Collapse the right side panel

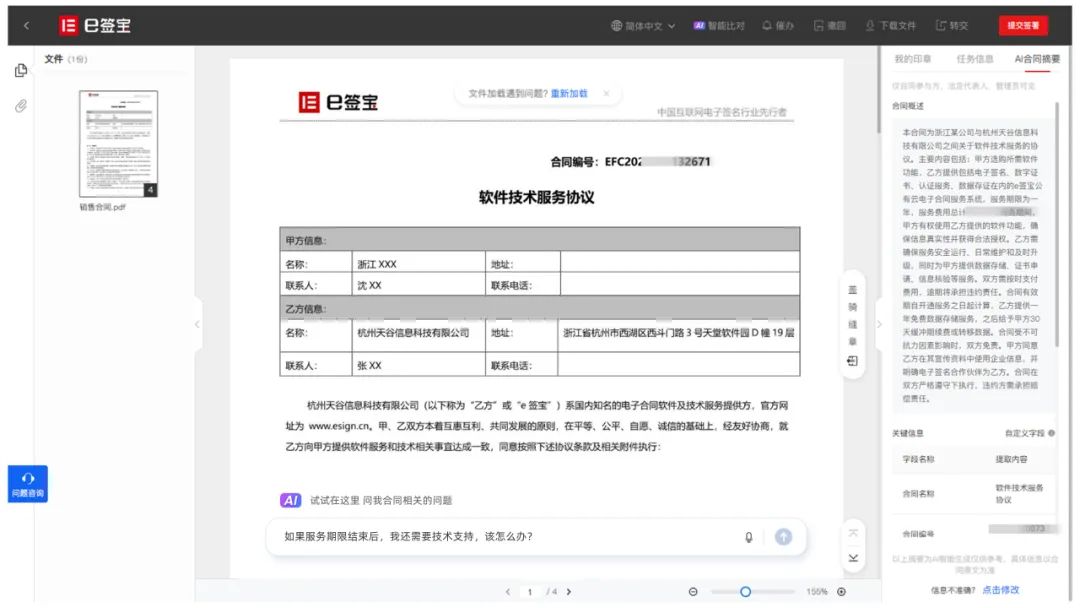pyautogui.click(x=879, y=324)
